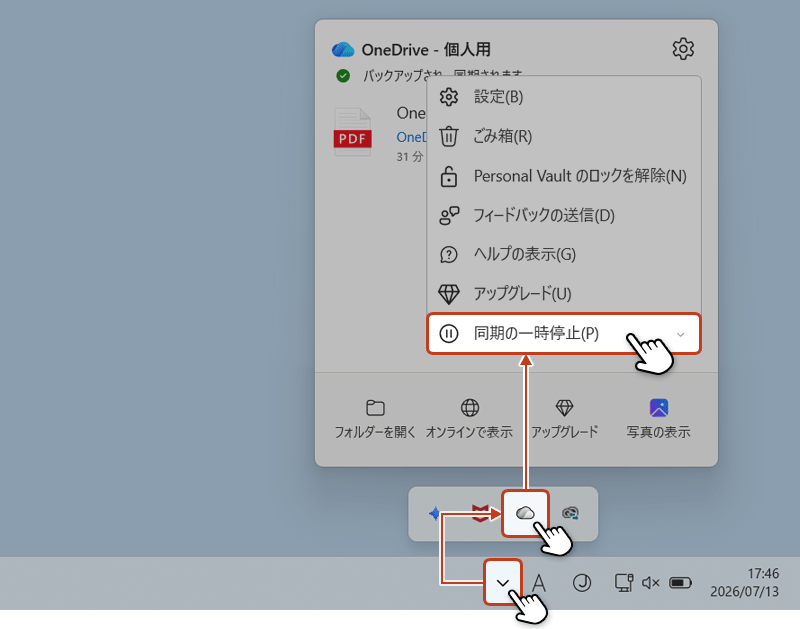Screen dimensions: 800x629
Task: Open the PDF file thumbnail
Action: tap(352, 132)
